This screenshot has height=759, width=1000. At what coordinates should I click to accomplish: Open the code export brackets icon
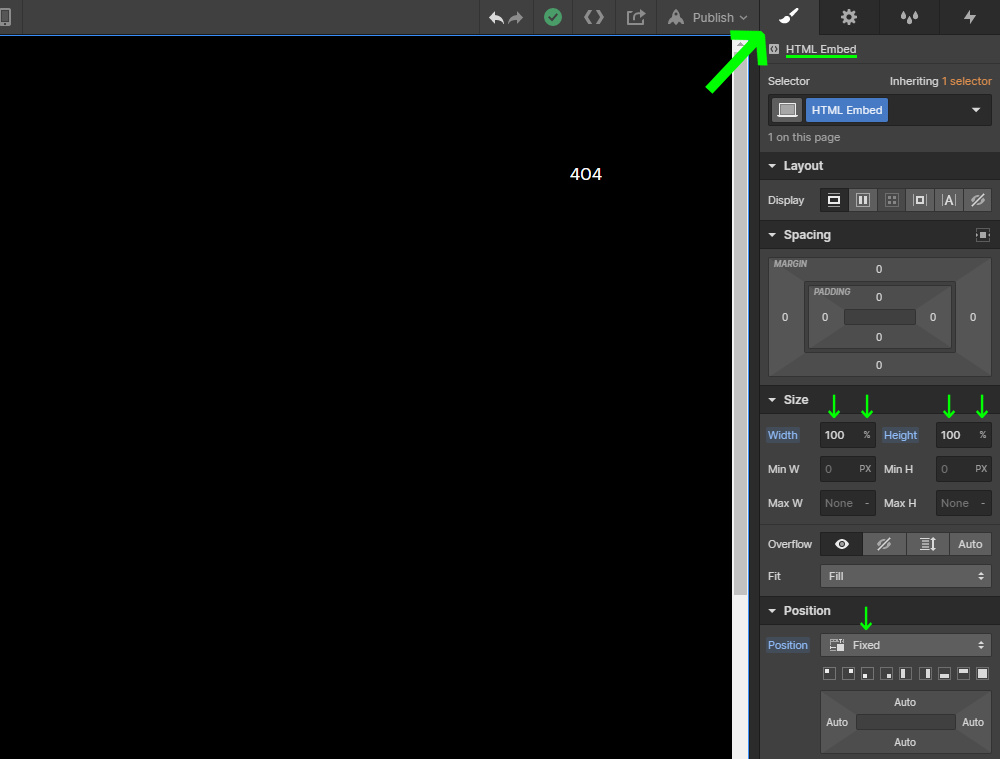[x=594, y=17]
